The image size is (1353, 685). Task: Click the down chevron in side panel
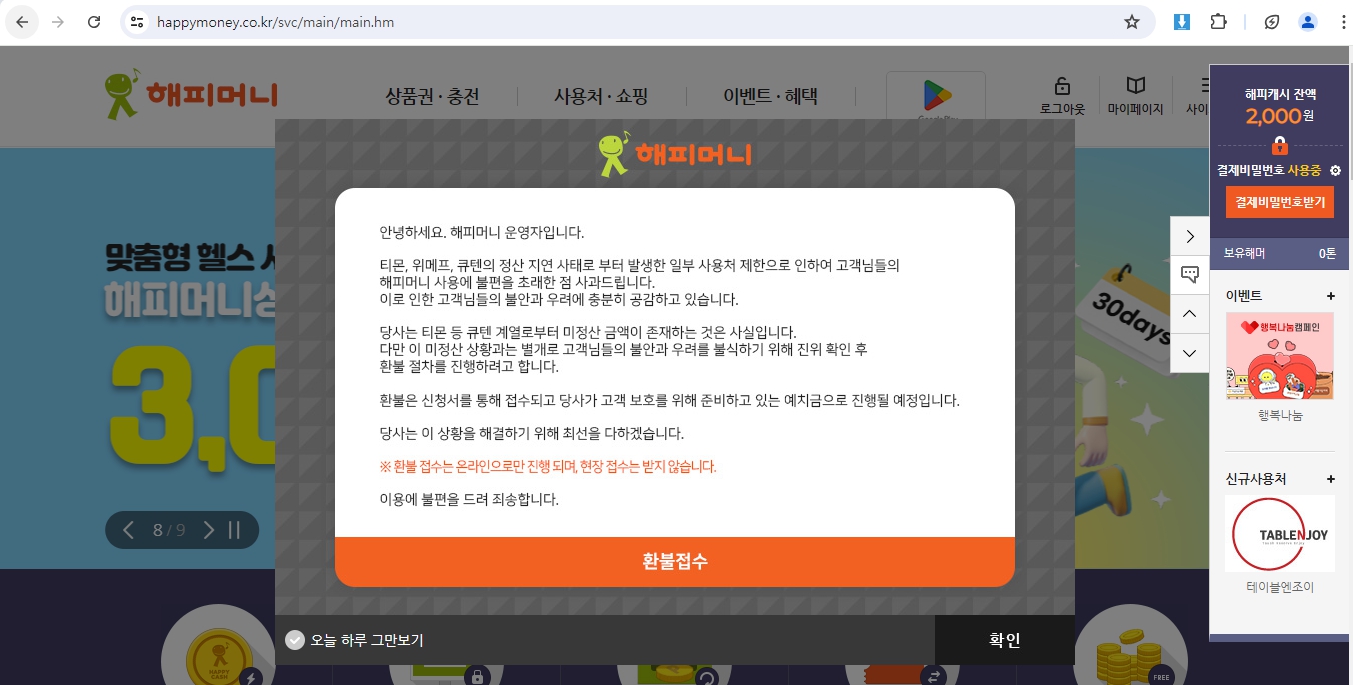pyautogui.click(x=1190, y=353)
